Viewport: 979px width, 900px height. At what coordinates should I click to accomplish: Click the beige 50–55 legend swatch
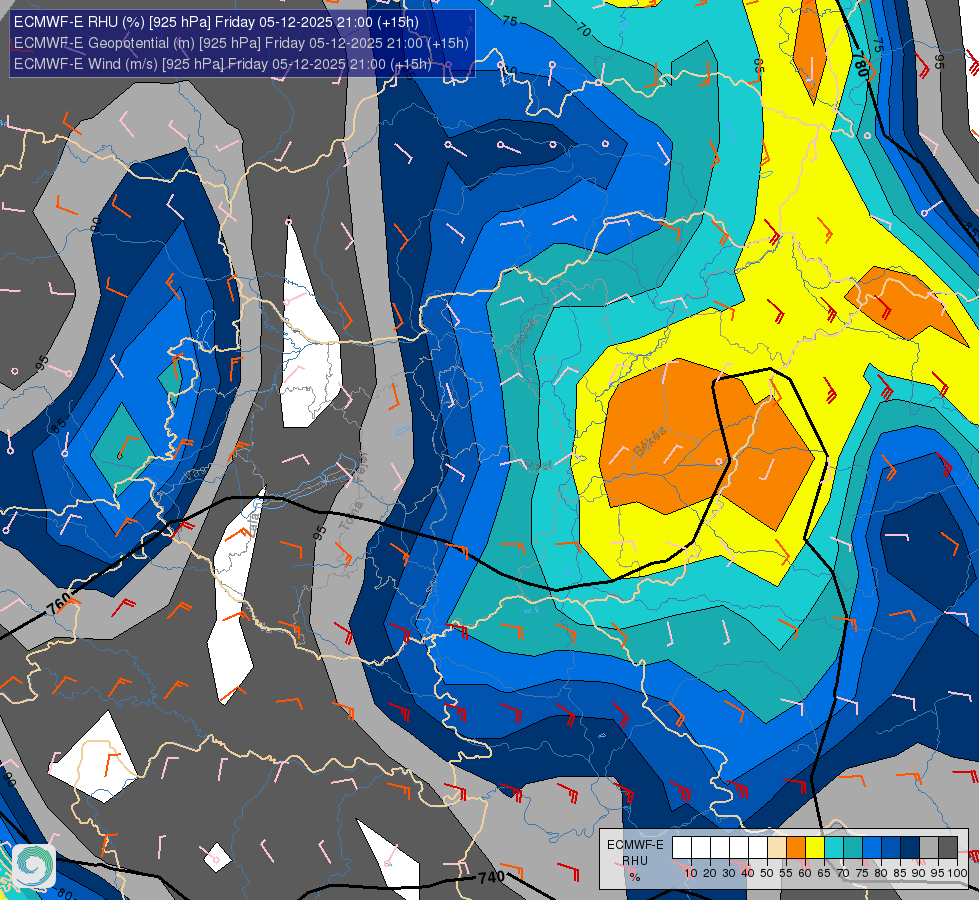pos(777,848)
